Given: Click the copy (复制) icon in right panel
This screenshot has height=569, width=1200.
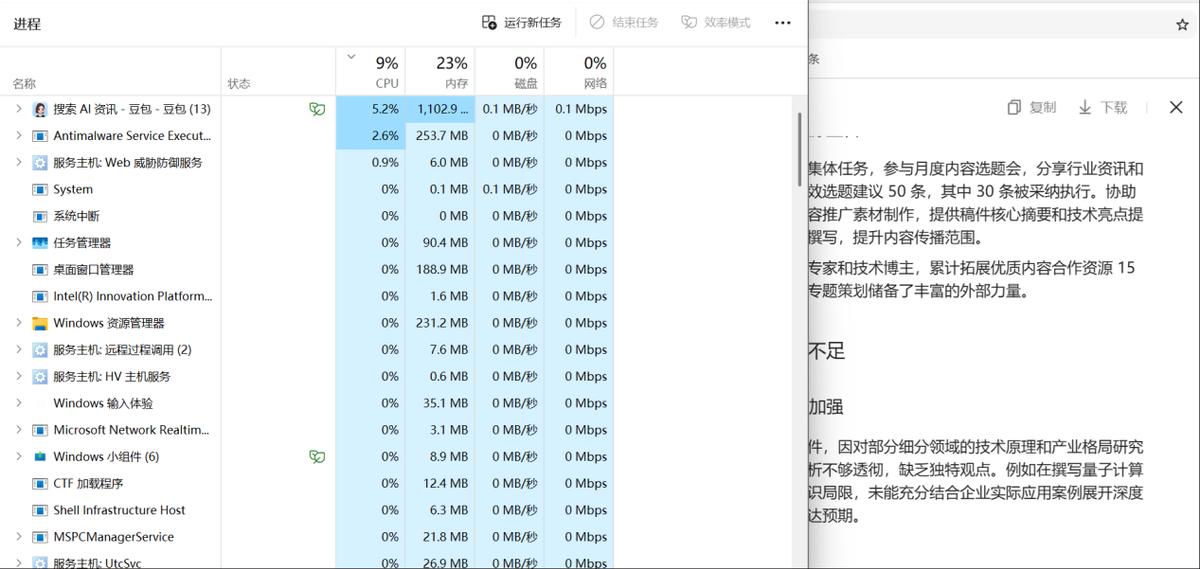Looking at the screenshot, I should point(1014,107).
